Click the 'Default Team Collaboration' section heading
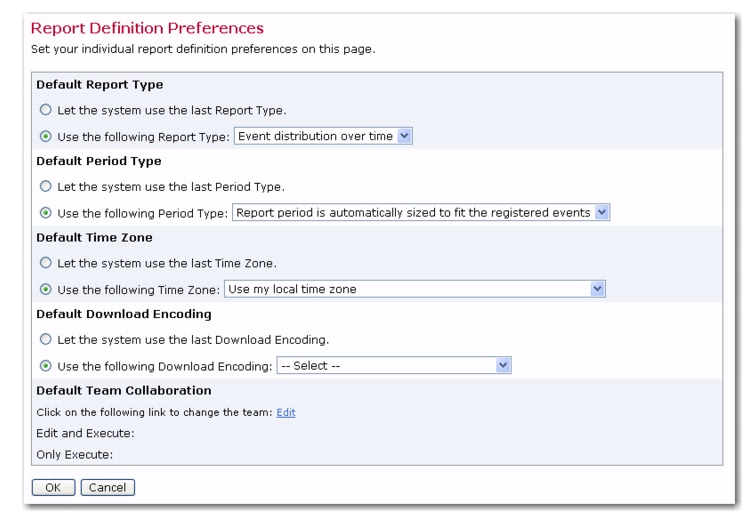Screen dimensions: 754x527 [124, 390]
